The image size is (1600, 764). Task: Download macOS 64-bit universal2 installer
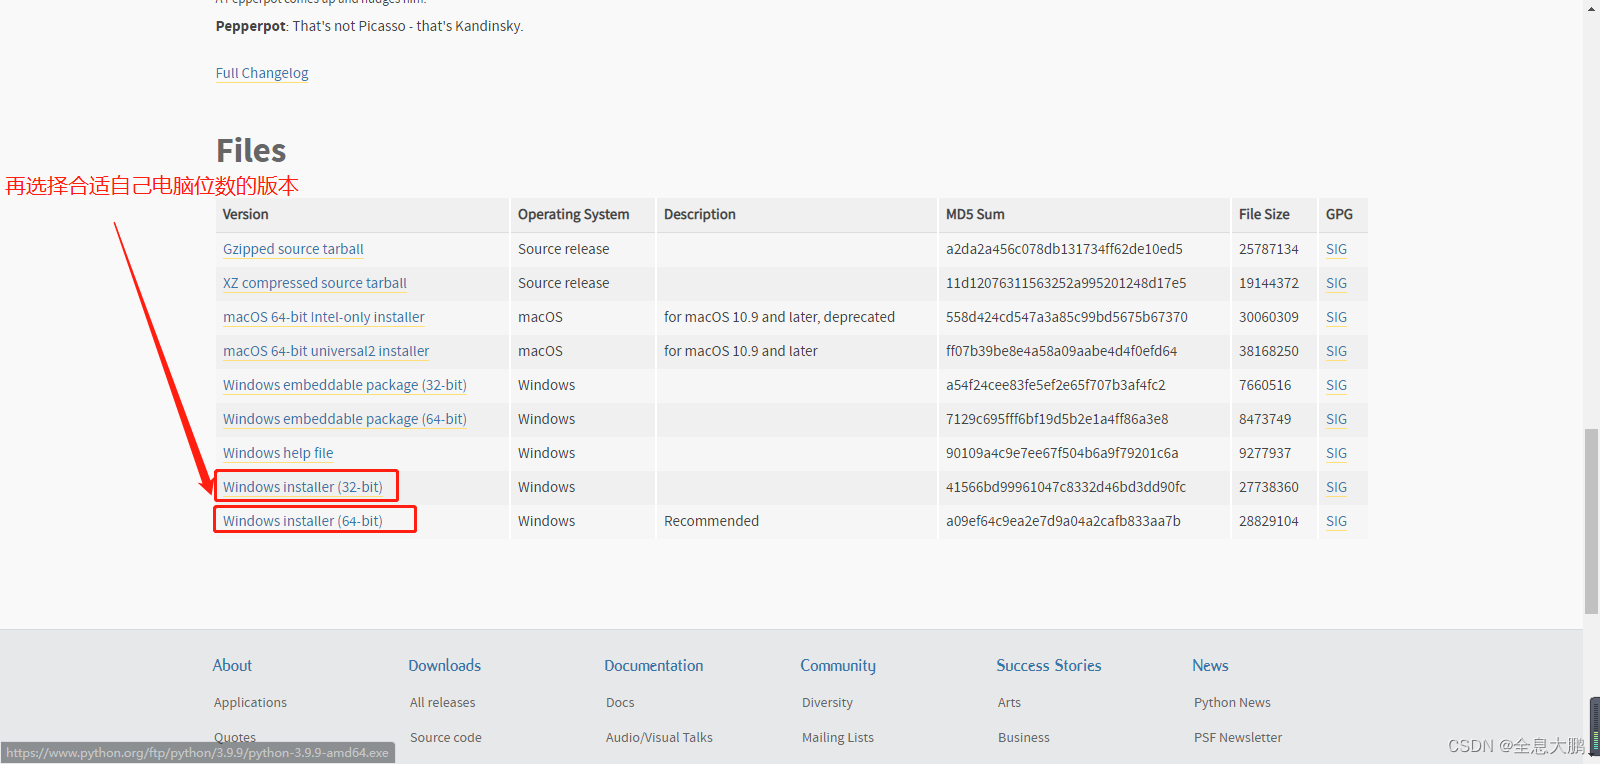click(x=326, y=351)
